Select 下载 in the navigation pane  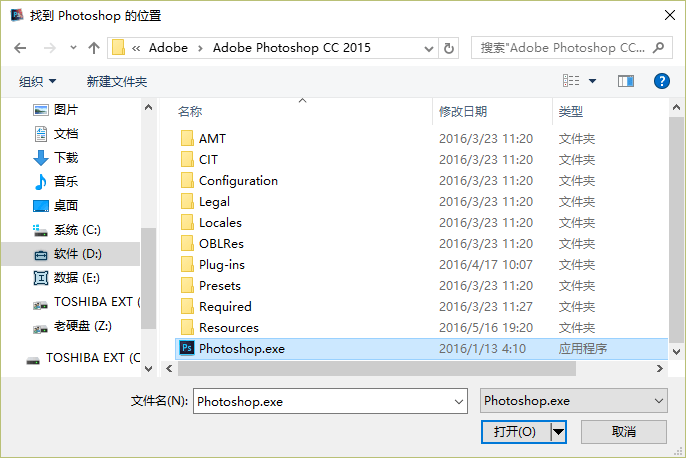[x=66, y=157]
